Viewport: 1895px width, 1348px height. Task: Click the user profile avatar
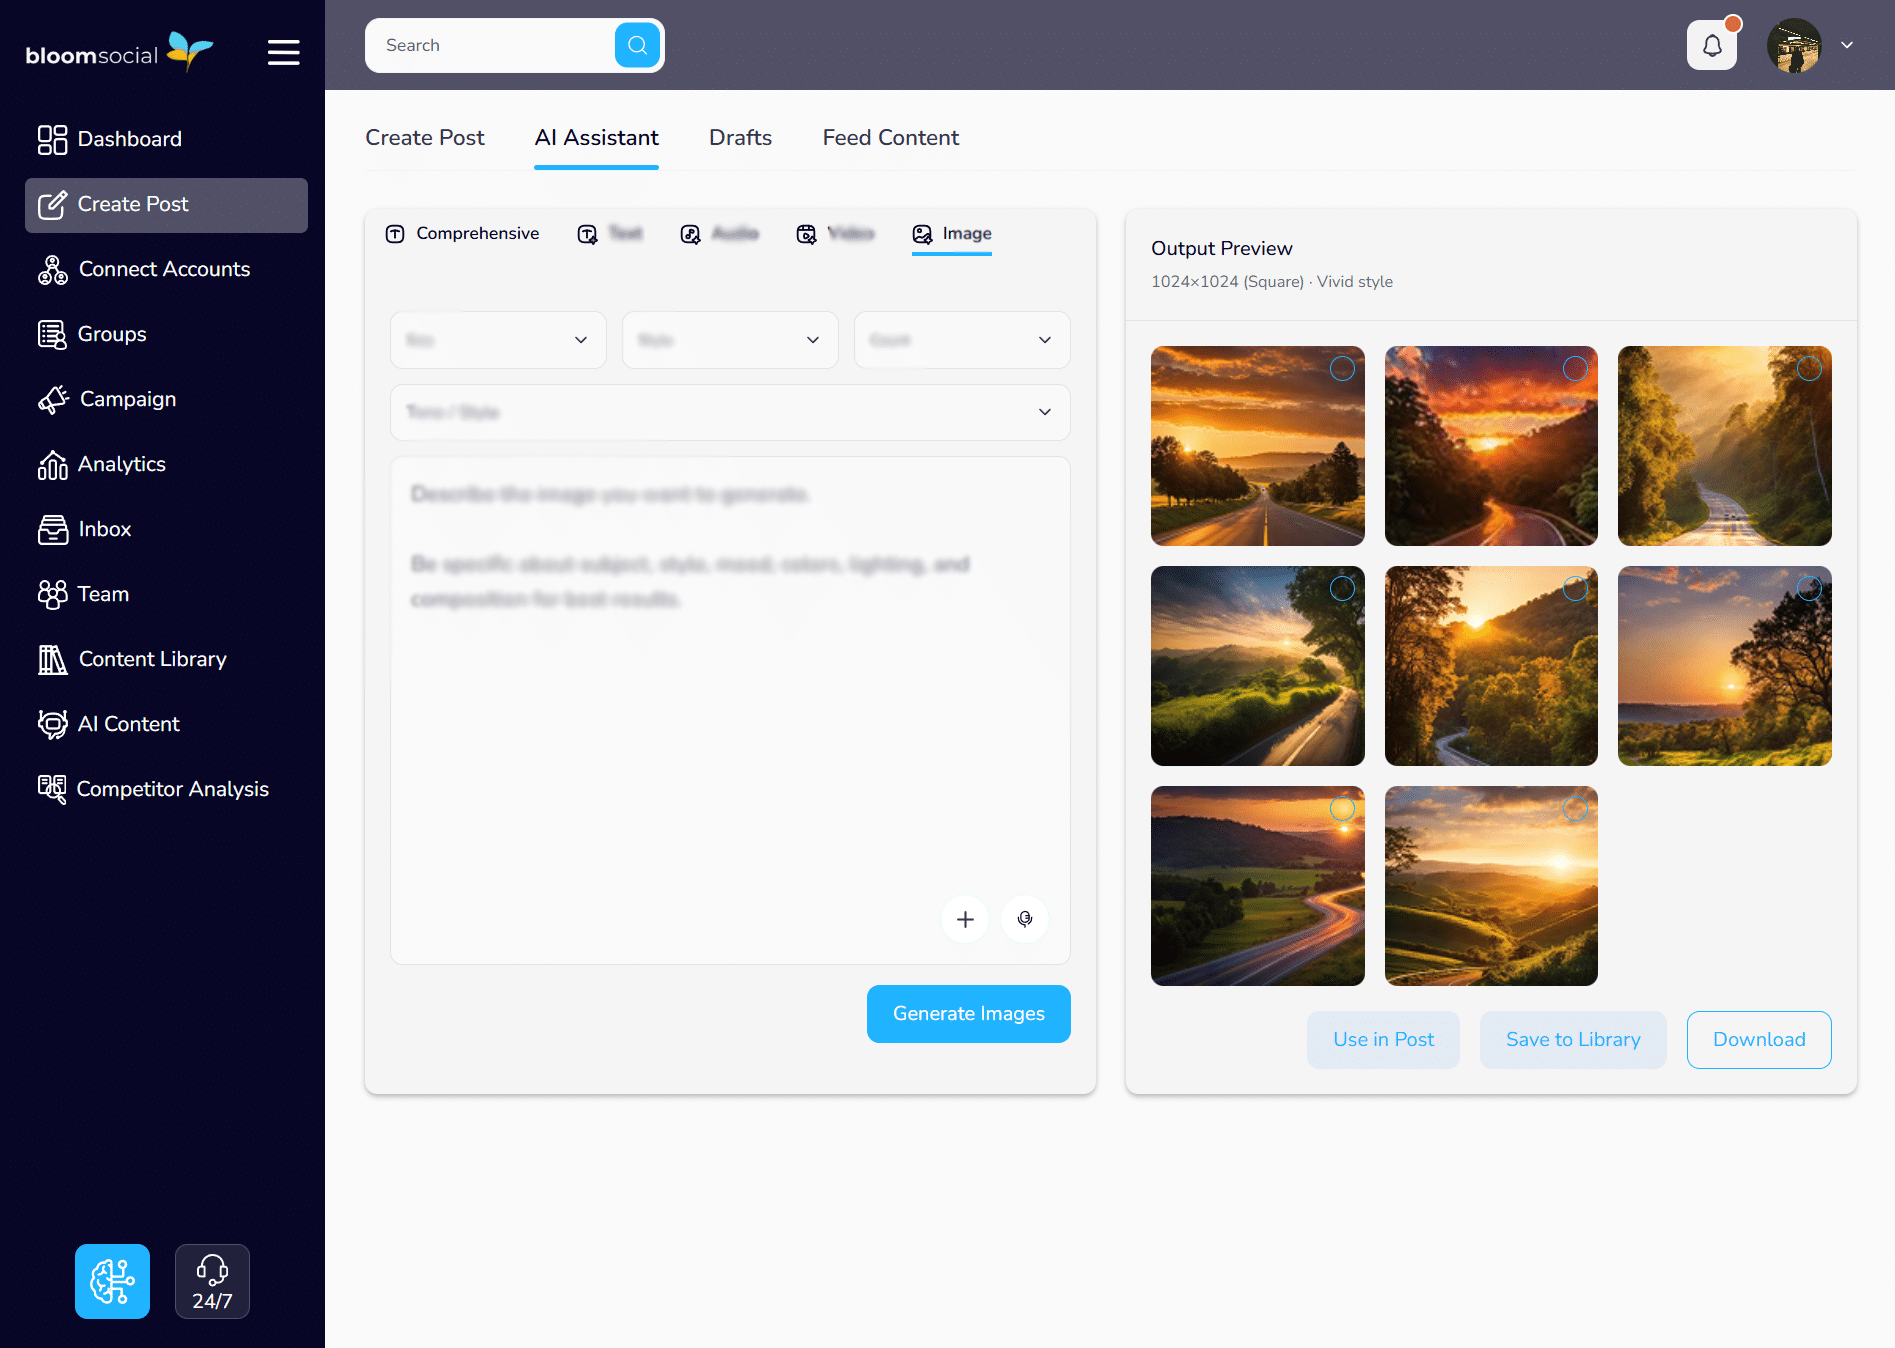pos(1794,45)
